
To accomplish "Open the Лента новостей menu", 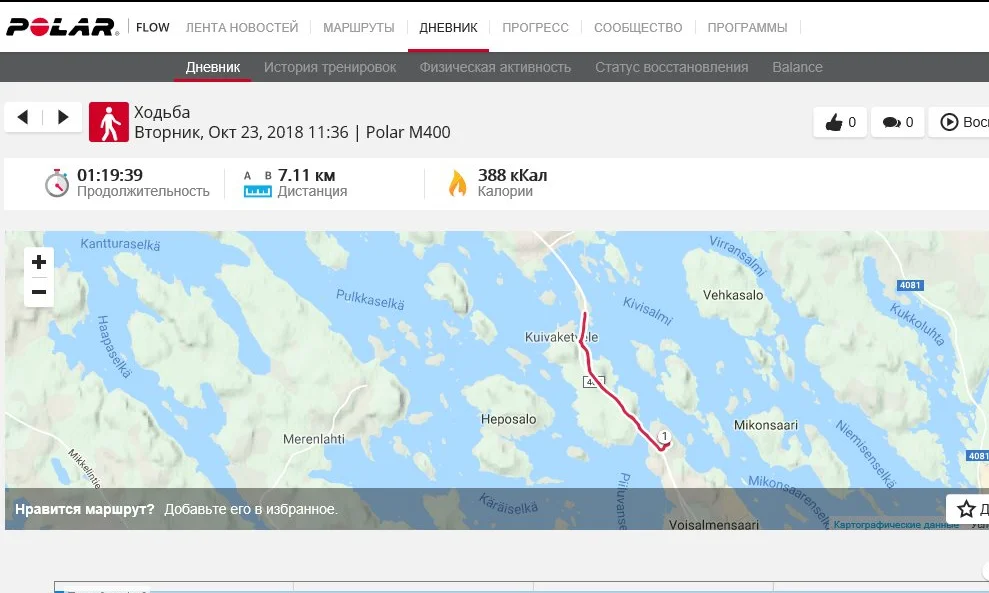I will pos(242,28).
